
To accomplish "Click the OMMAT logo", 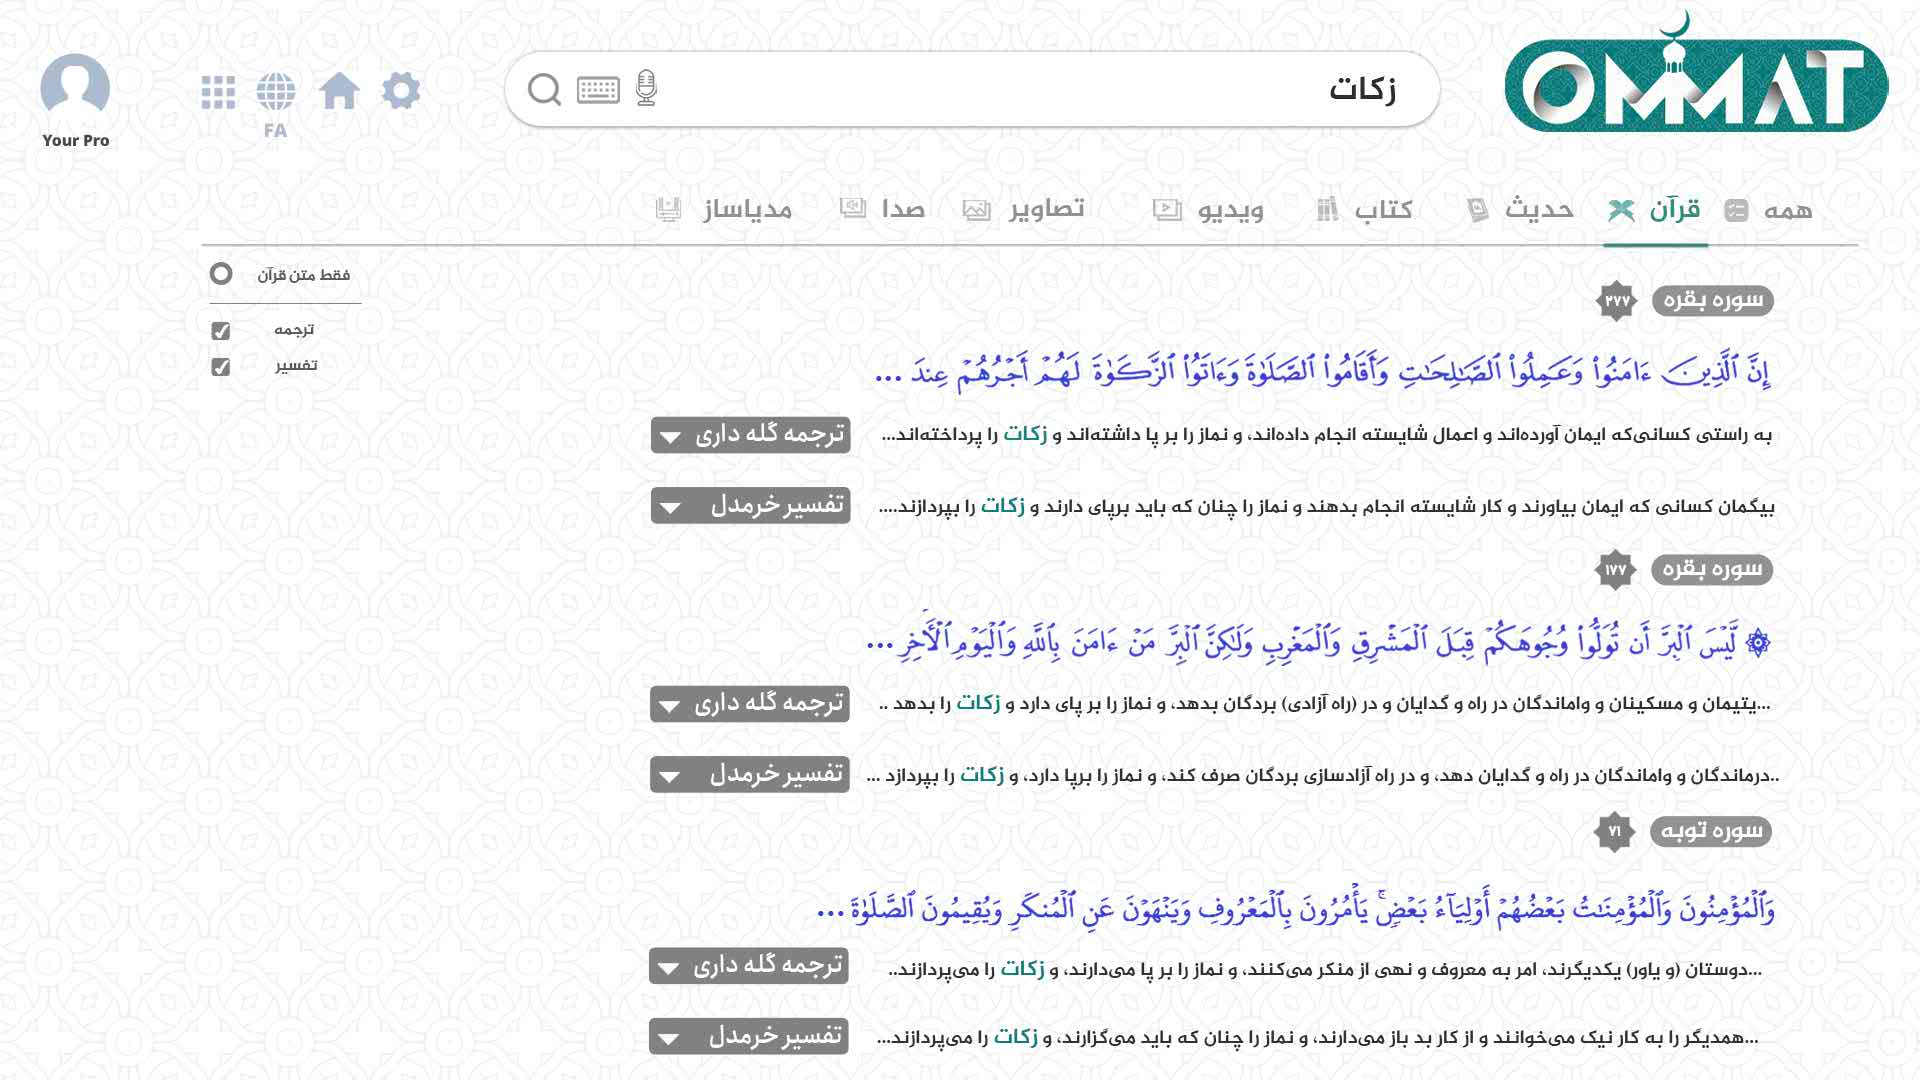I will (1700, 80).
